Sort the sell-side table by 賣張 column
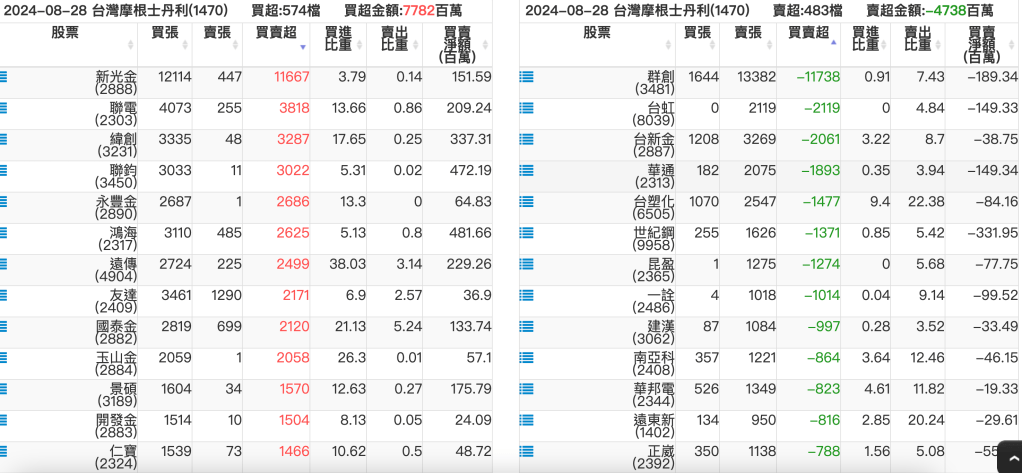Image resolution: width=1022 pixels, height=473 pixels. (x=748, y=38)
